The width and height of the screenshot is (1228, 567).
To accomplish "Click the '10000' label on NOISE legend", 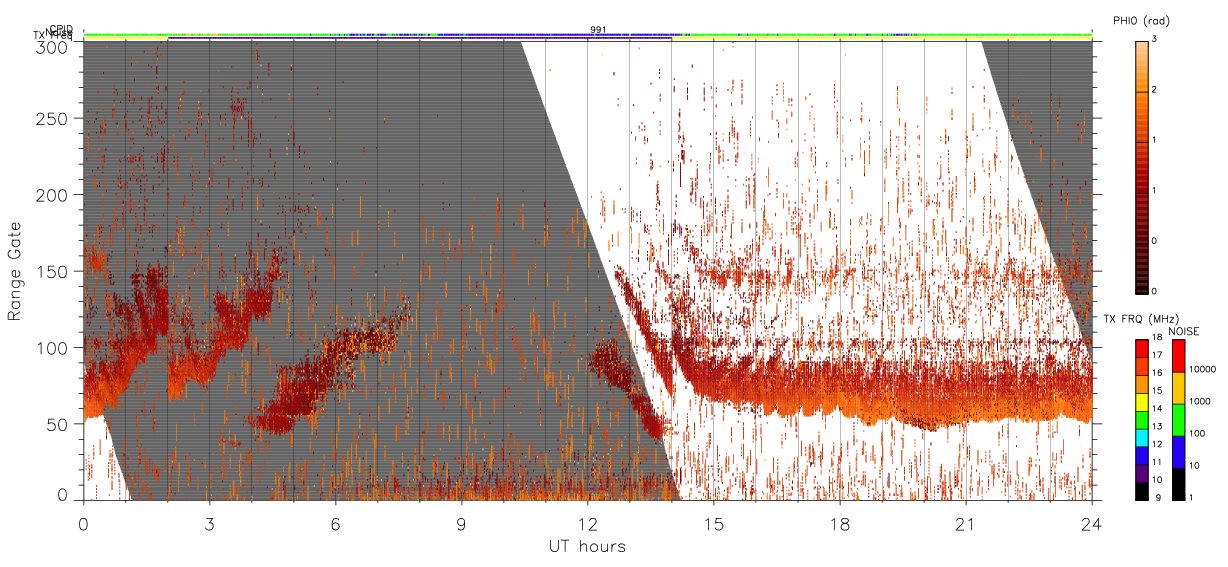I will [x=1204, y=369].
